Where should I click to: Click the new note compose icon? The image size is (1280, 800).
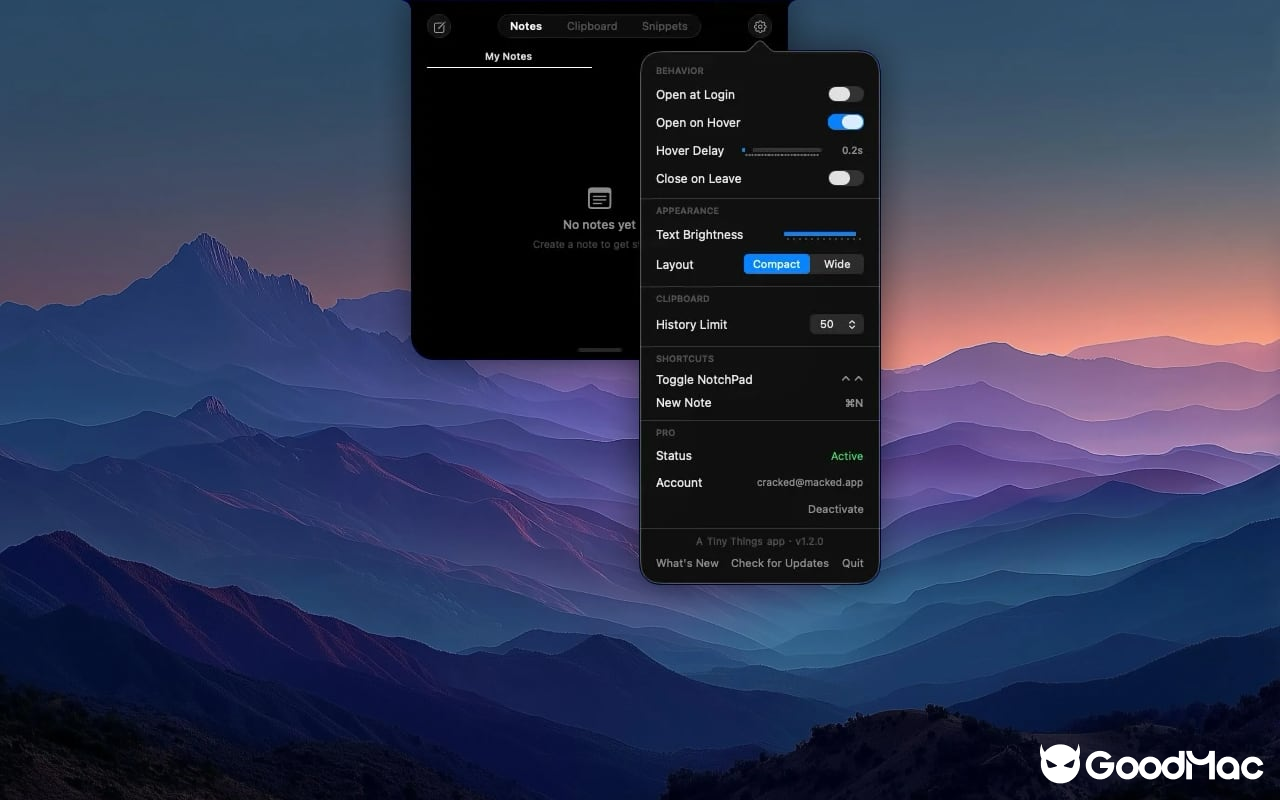click(439, 26)
